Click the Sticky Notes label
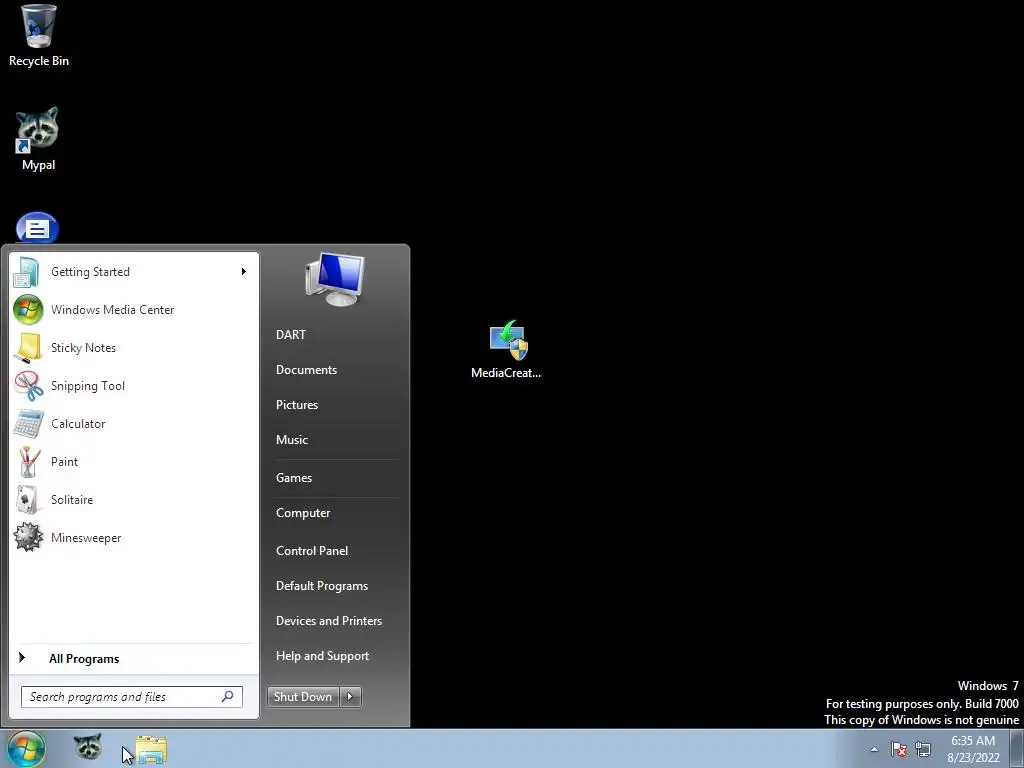The image size is (1024, 768). (x=84, y=347)
